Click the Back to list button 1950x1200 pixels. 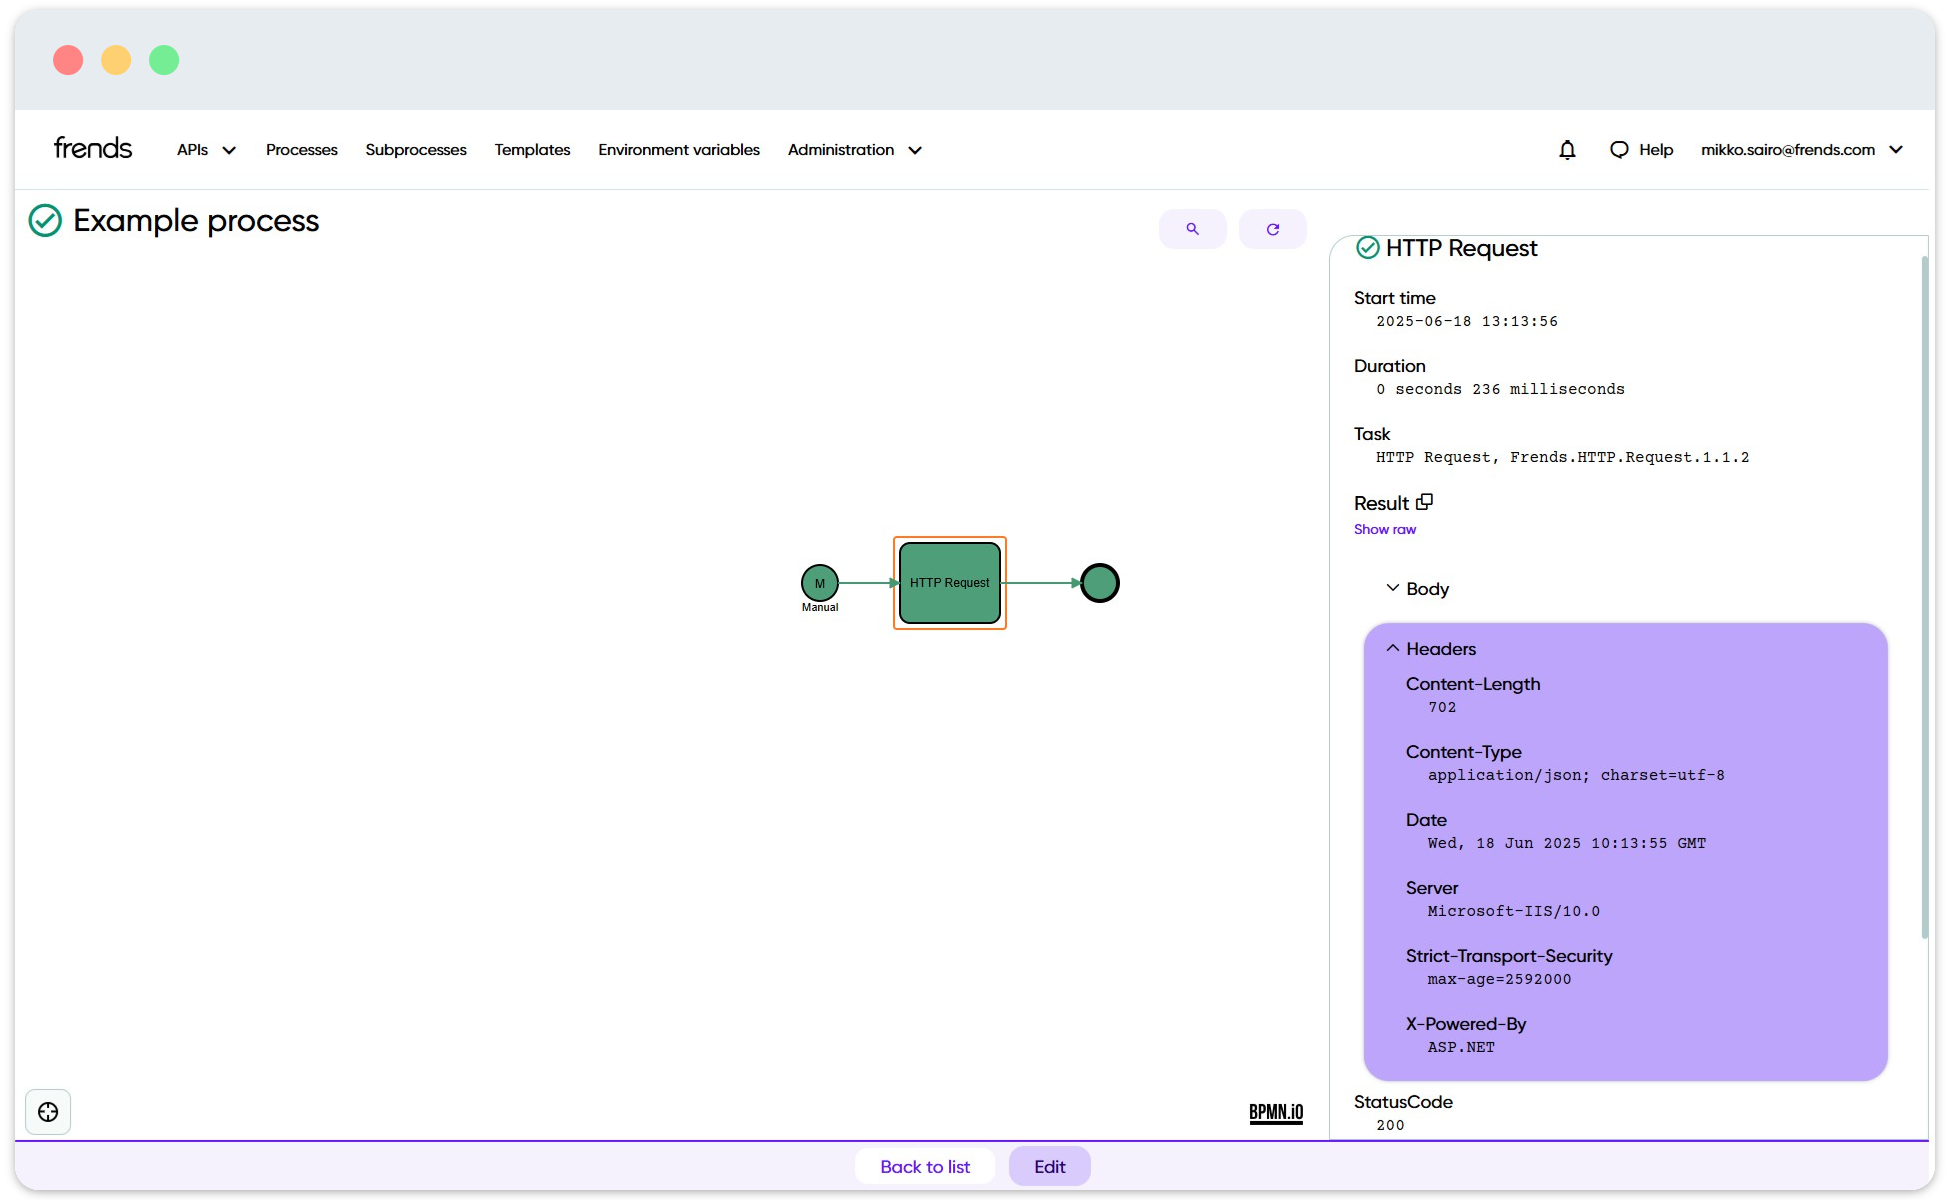[x=924, y=1166]
